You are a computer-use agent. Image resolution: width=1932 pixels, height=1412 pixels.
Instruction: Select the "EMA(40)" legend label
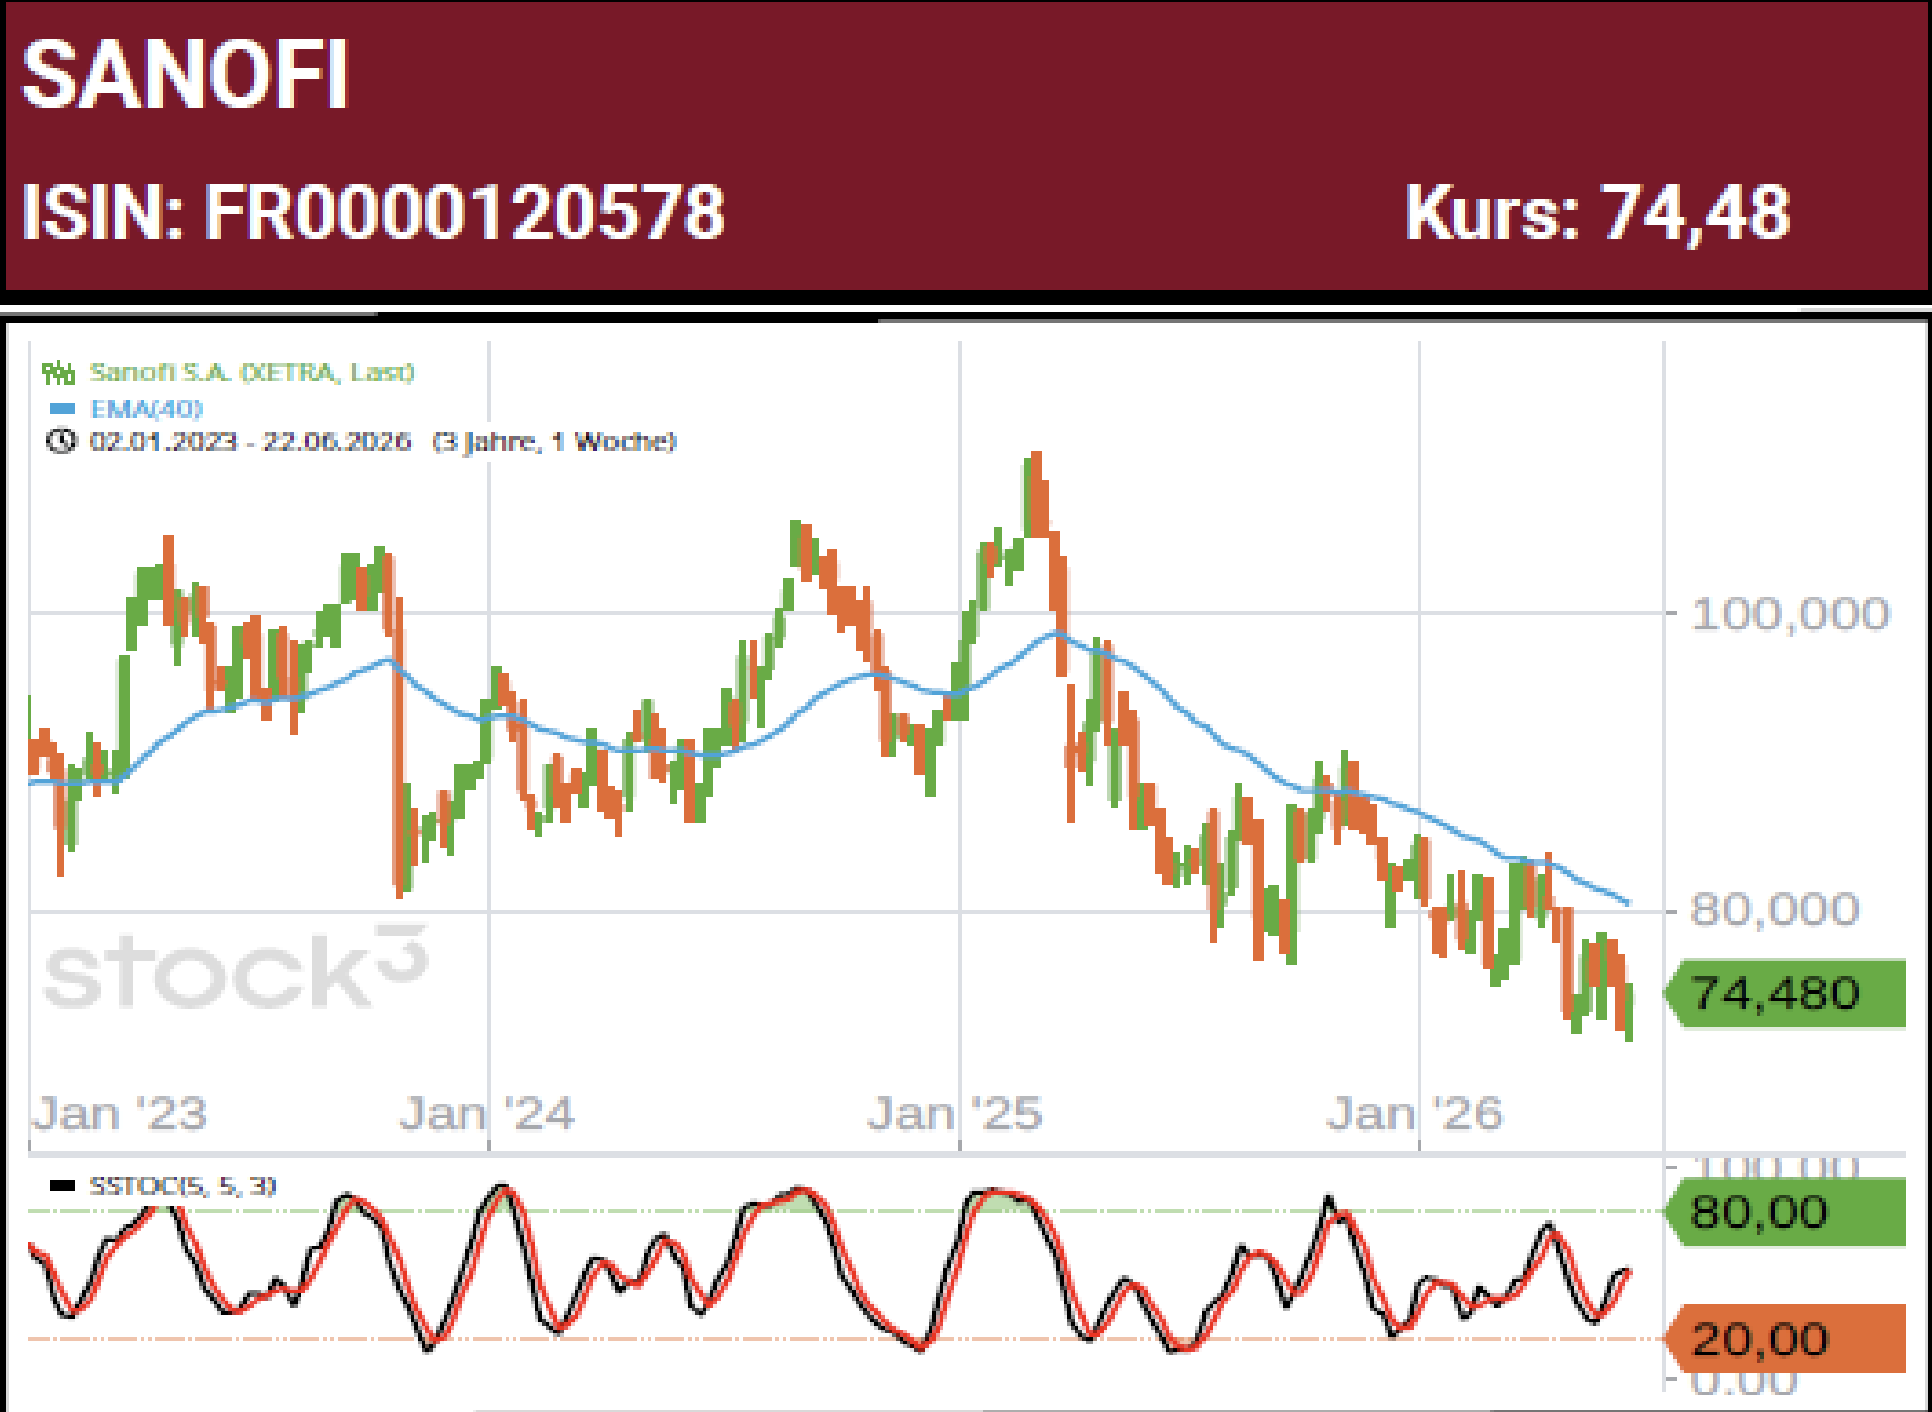147,408
